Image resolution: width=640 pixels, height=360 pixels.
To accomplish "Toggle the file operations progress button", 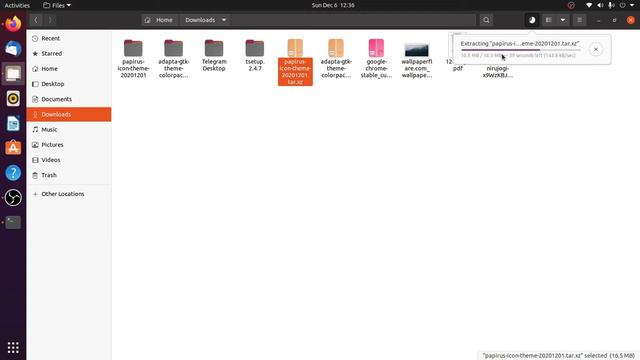I will 532,20.
